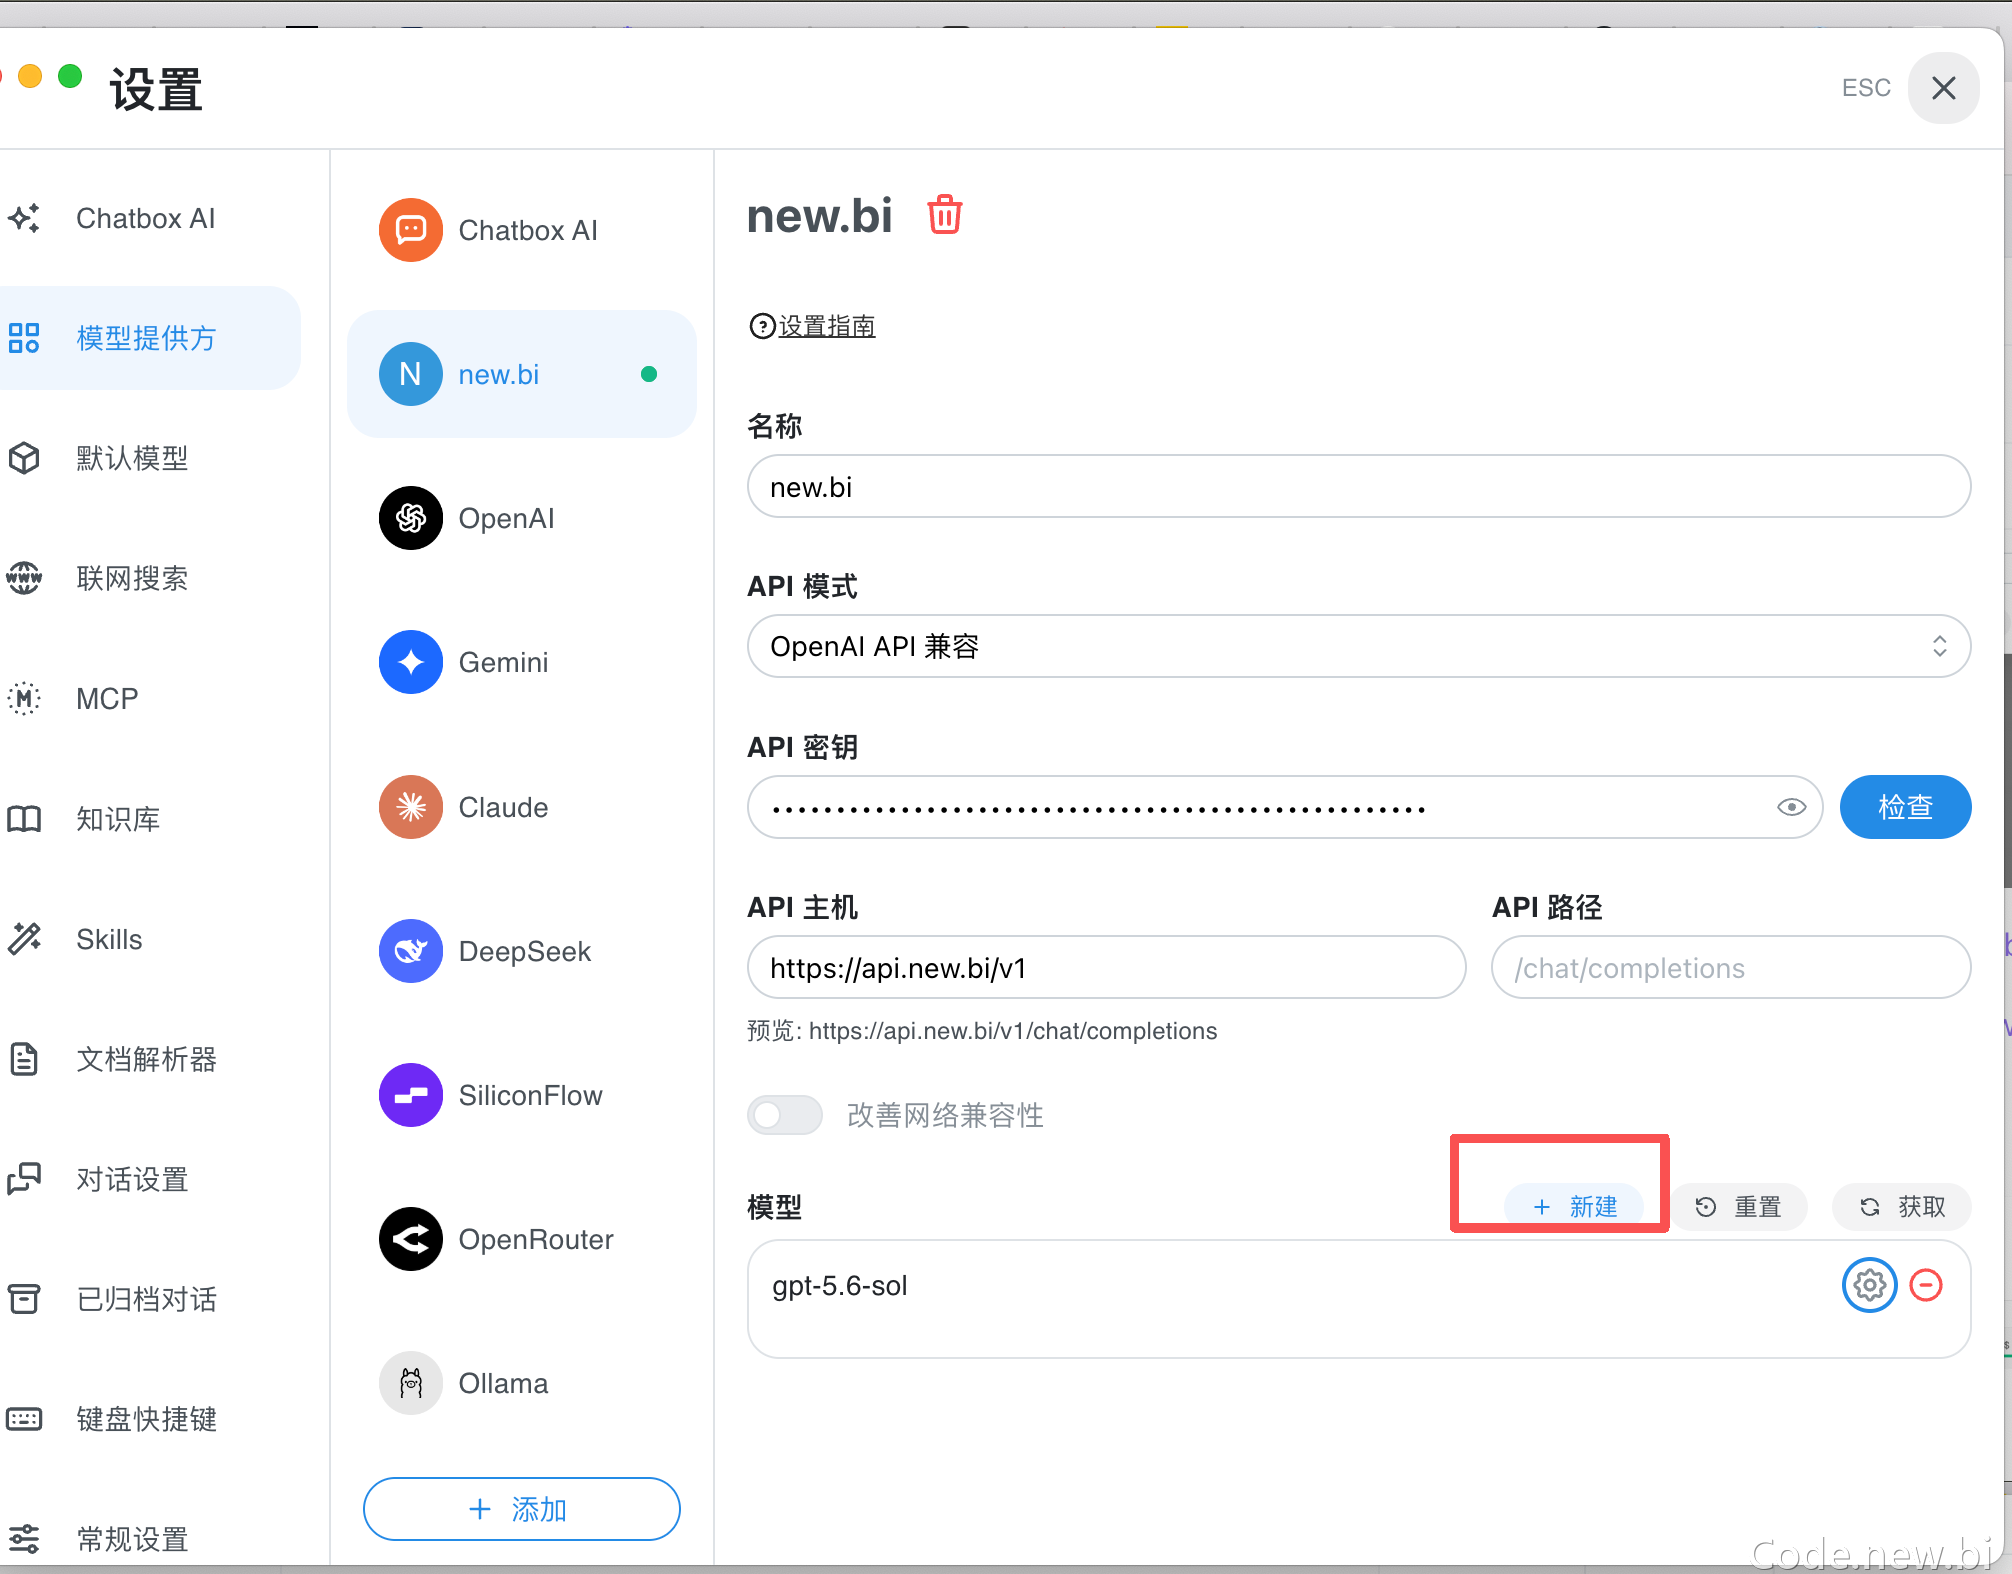Click the green macOS zoom window button

click(70, 76)
